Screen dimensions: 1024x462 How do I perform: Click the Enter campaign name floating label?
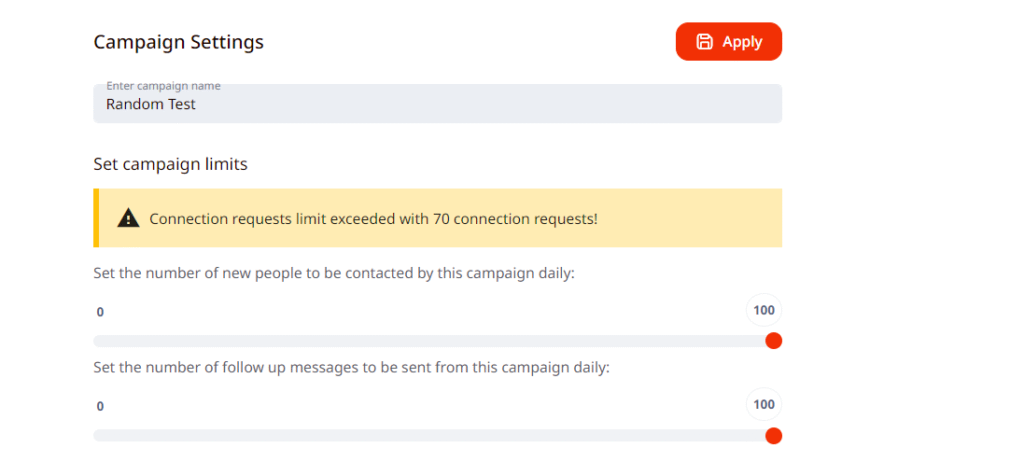(163, 86)
